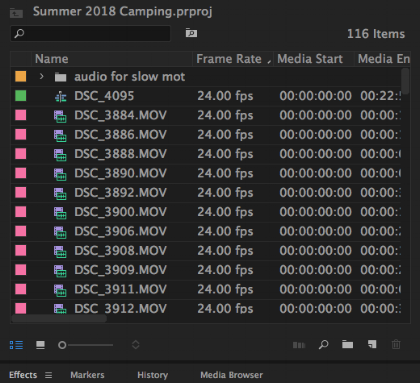The width and height of the screenshot is (420, 383).
Task: Click the New Item icon
Action: (372, 344)
